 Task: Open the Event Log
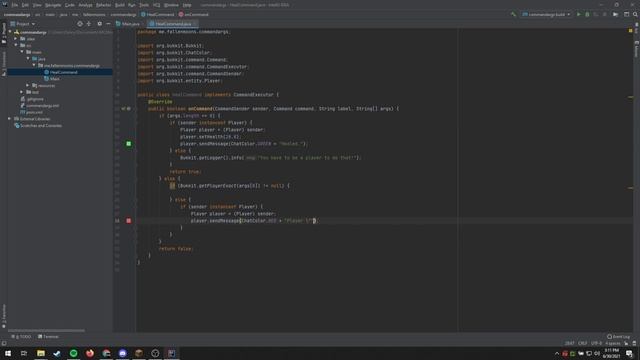[619, 337]
